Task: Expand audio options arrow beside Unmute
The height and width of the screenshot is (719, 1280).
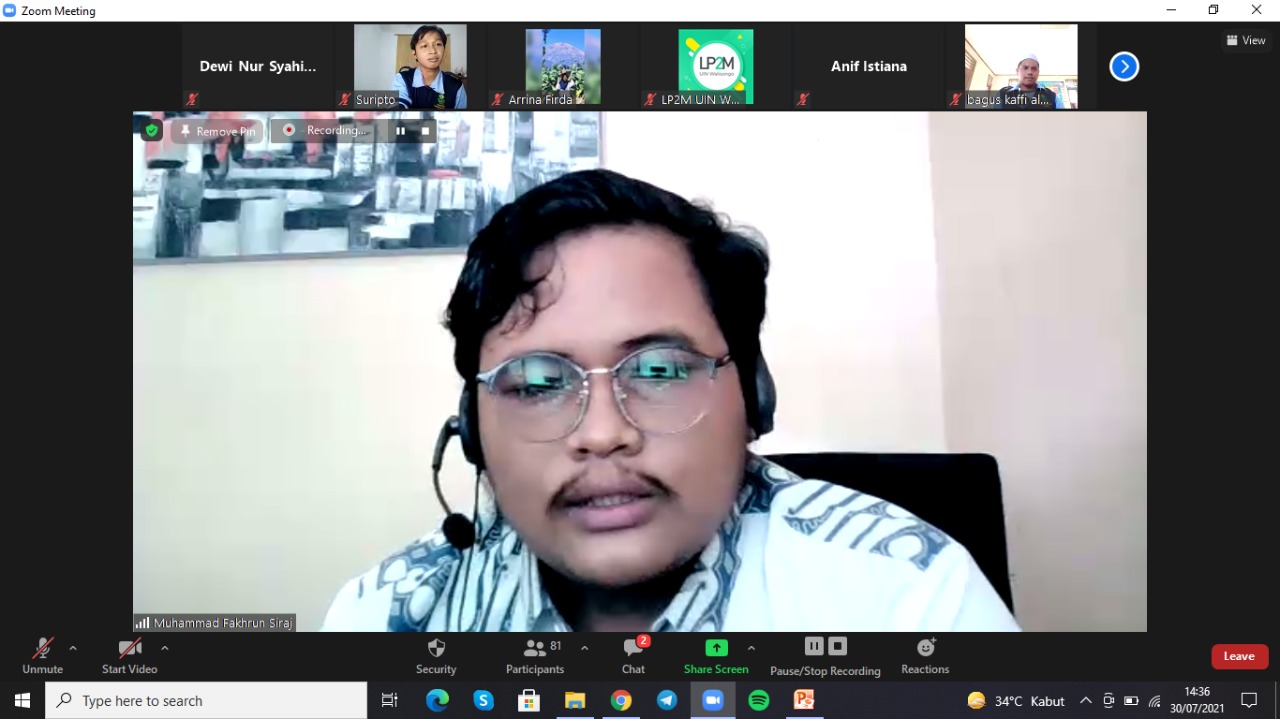Action: (73, 648)
